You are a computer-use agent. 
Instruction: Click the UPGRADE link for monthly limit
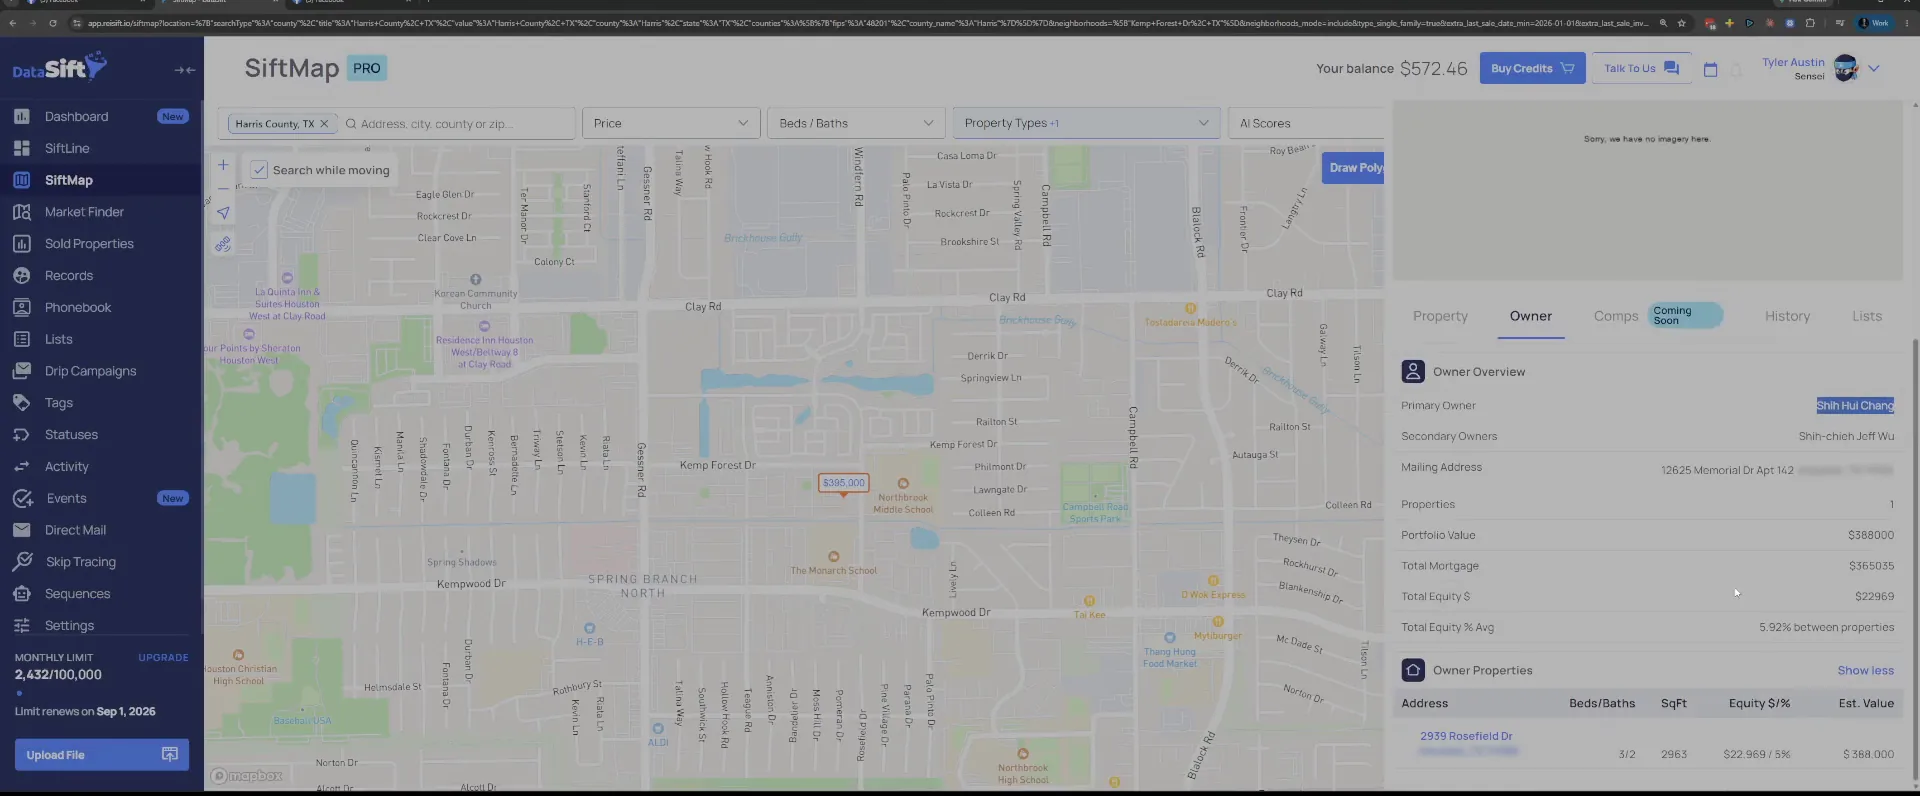click(163, 658)
